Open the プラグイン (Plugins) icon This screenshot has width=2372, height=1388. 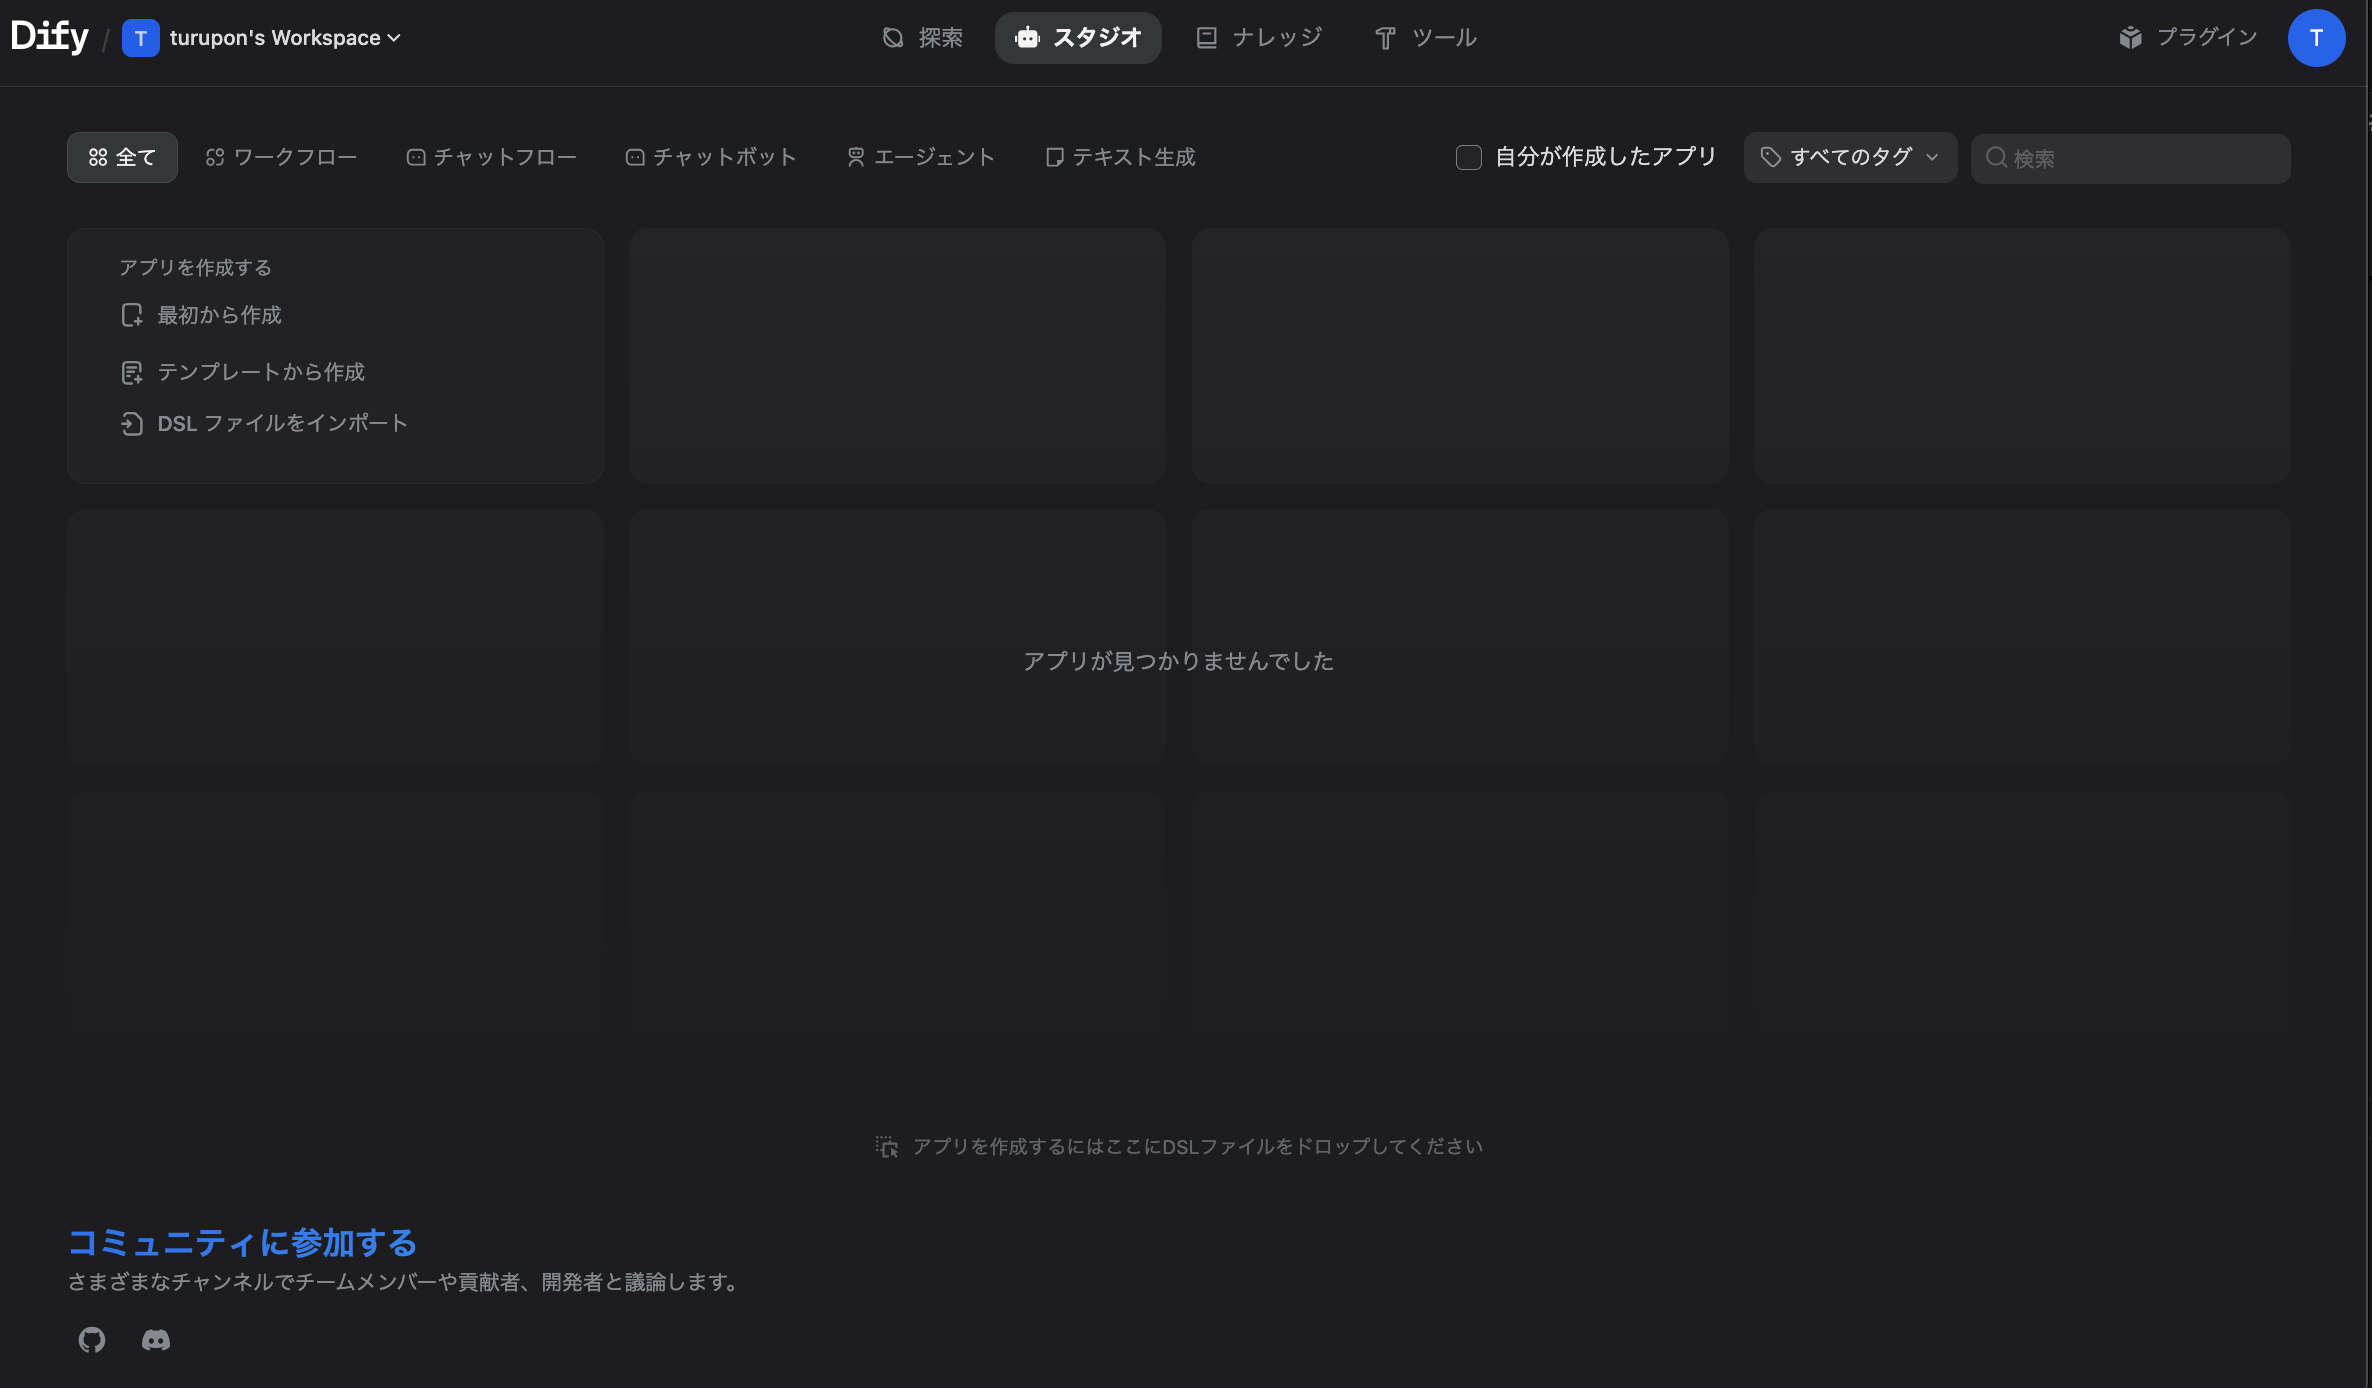[x=2132, y=37]
